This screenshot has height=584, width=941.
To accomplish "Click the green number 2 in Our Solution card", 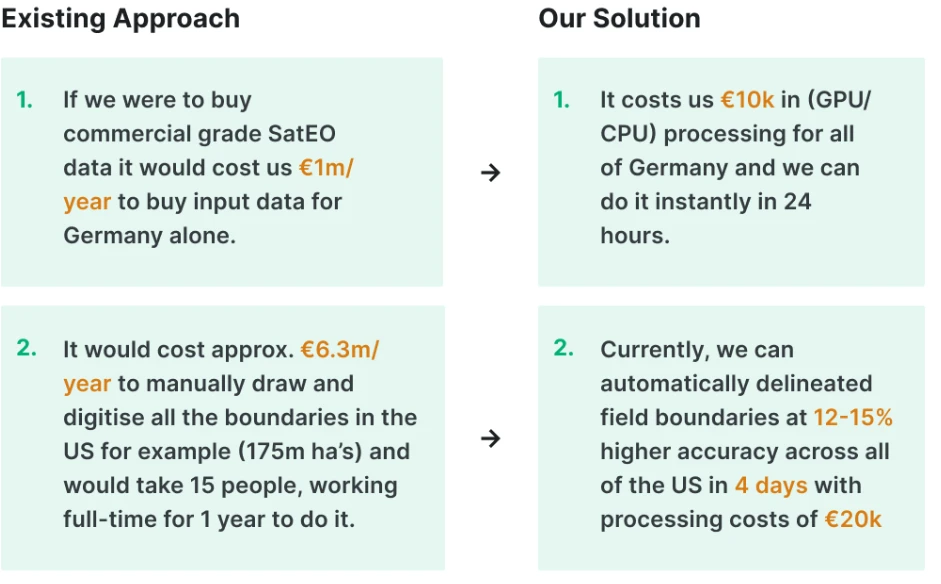I will (564, 348).
